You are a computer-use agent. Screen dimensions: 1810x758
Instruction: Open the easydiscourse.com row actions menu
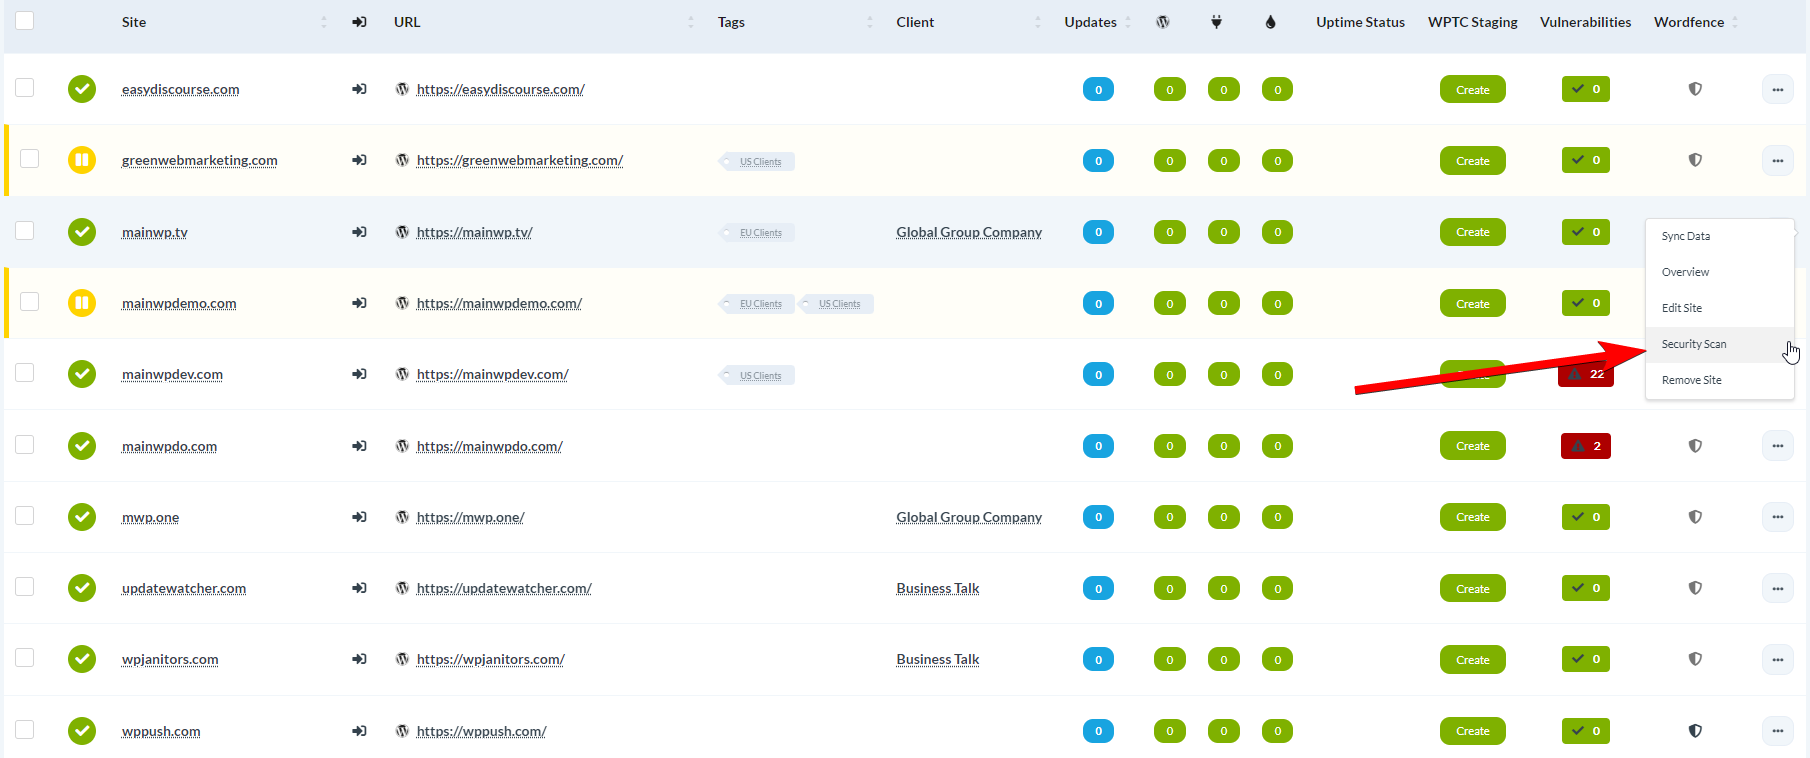click(1777, 89)
